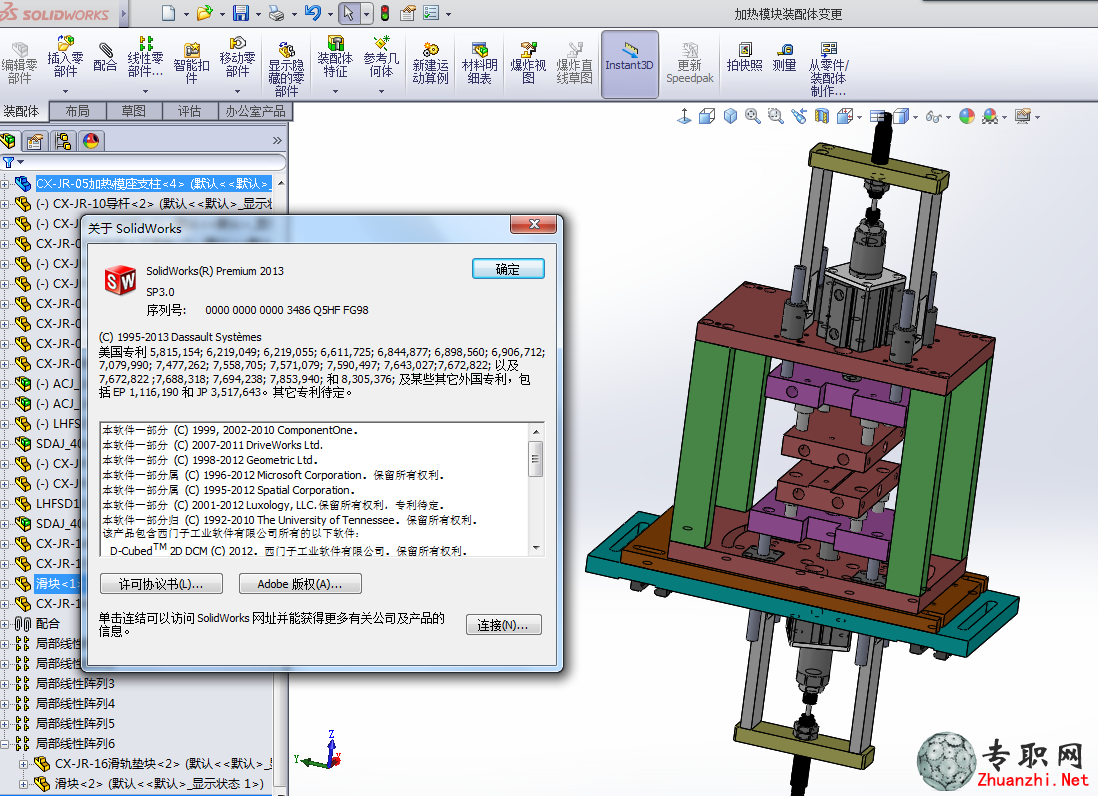Open the Save dropdown arrow
This screenshot has height=796, width=1098.
coord(258,14)
